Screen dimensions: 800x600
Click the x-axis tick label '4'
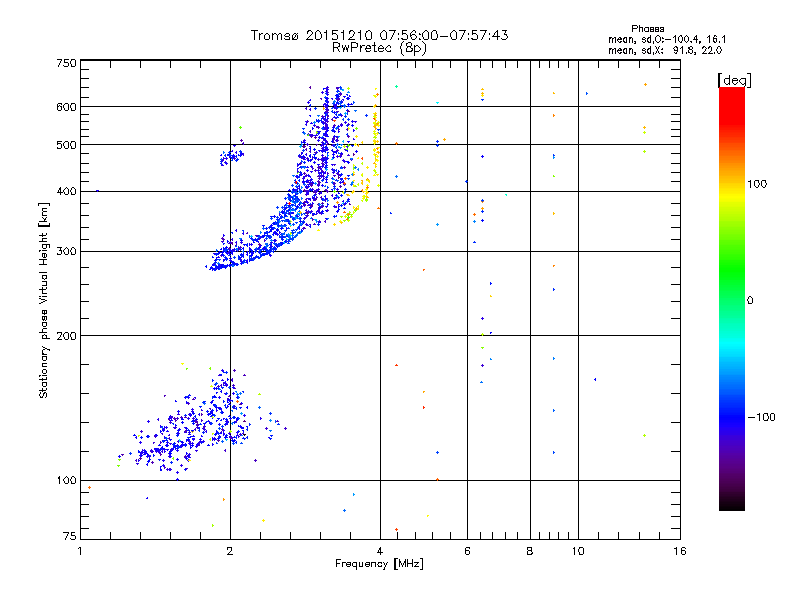click(x=380, y=551)
